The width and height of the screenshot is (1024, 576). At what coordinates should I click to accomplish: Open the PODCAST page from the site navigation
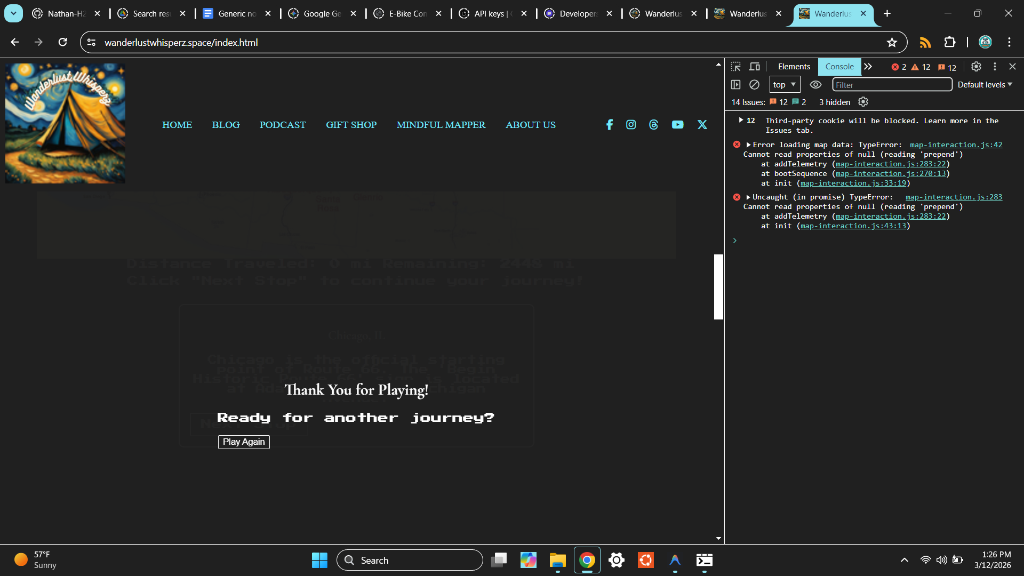click(282, 125)
